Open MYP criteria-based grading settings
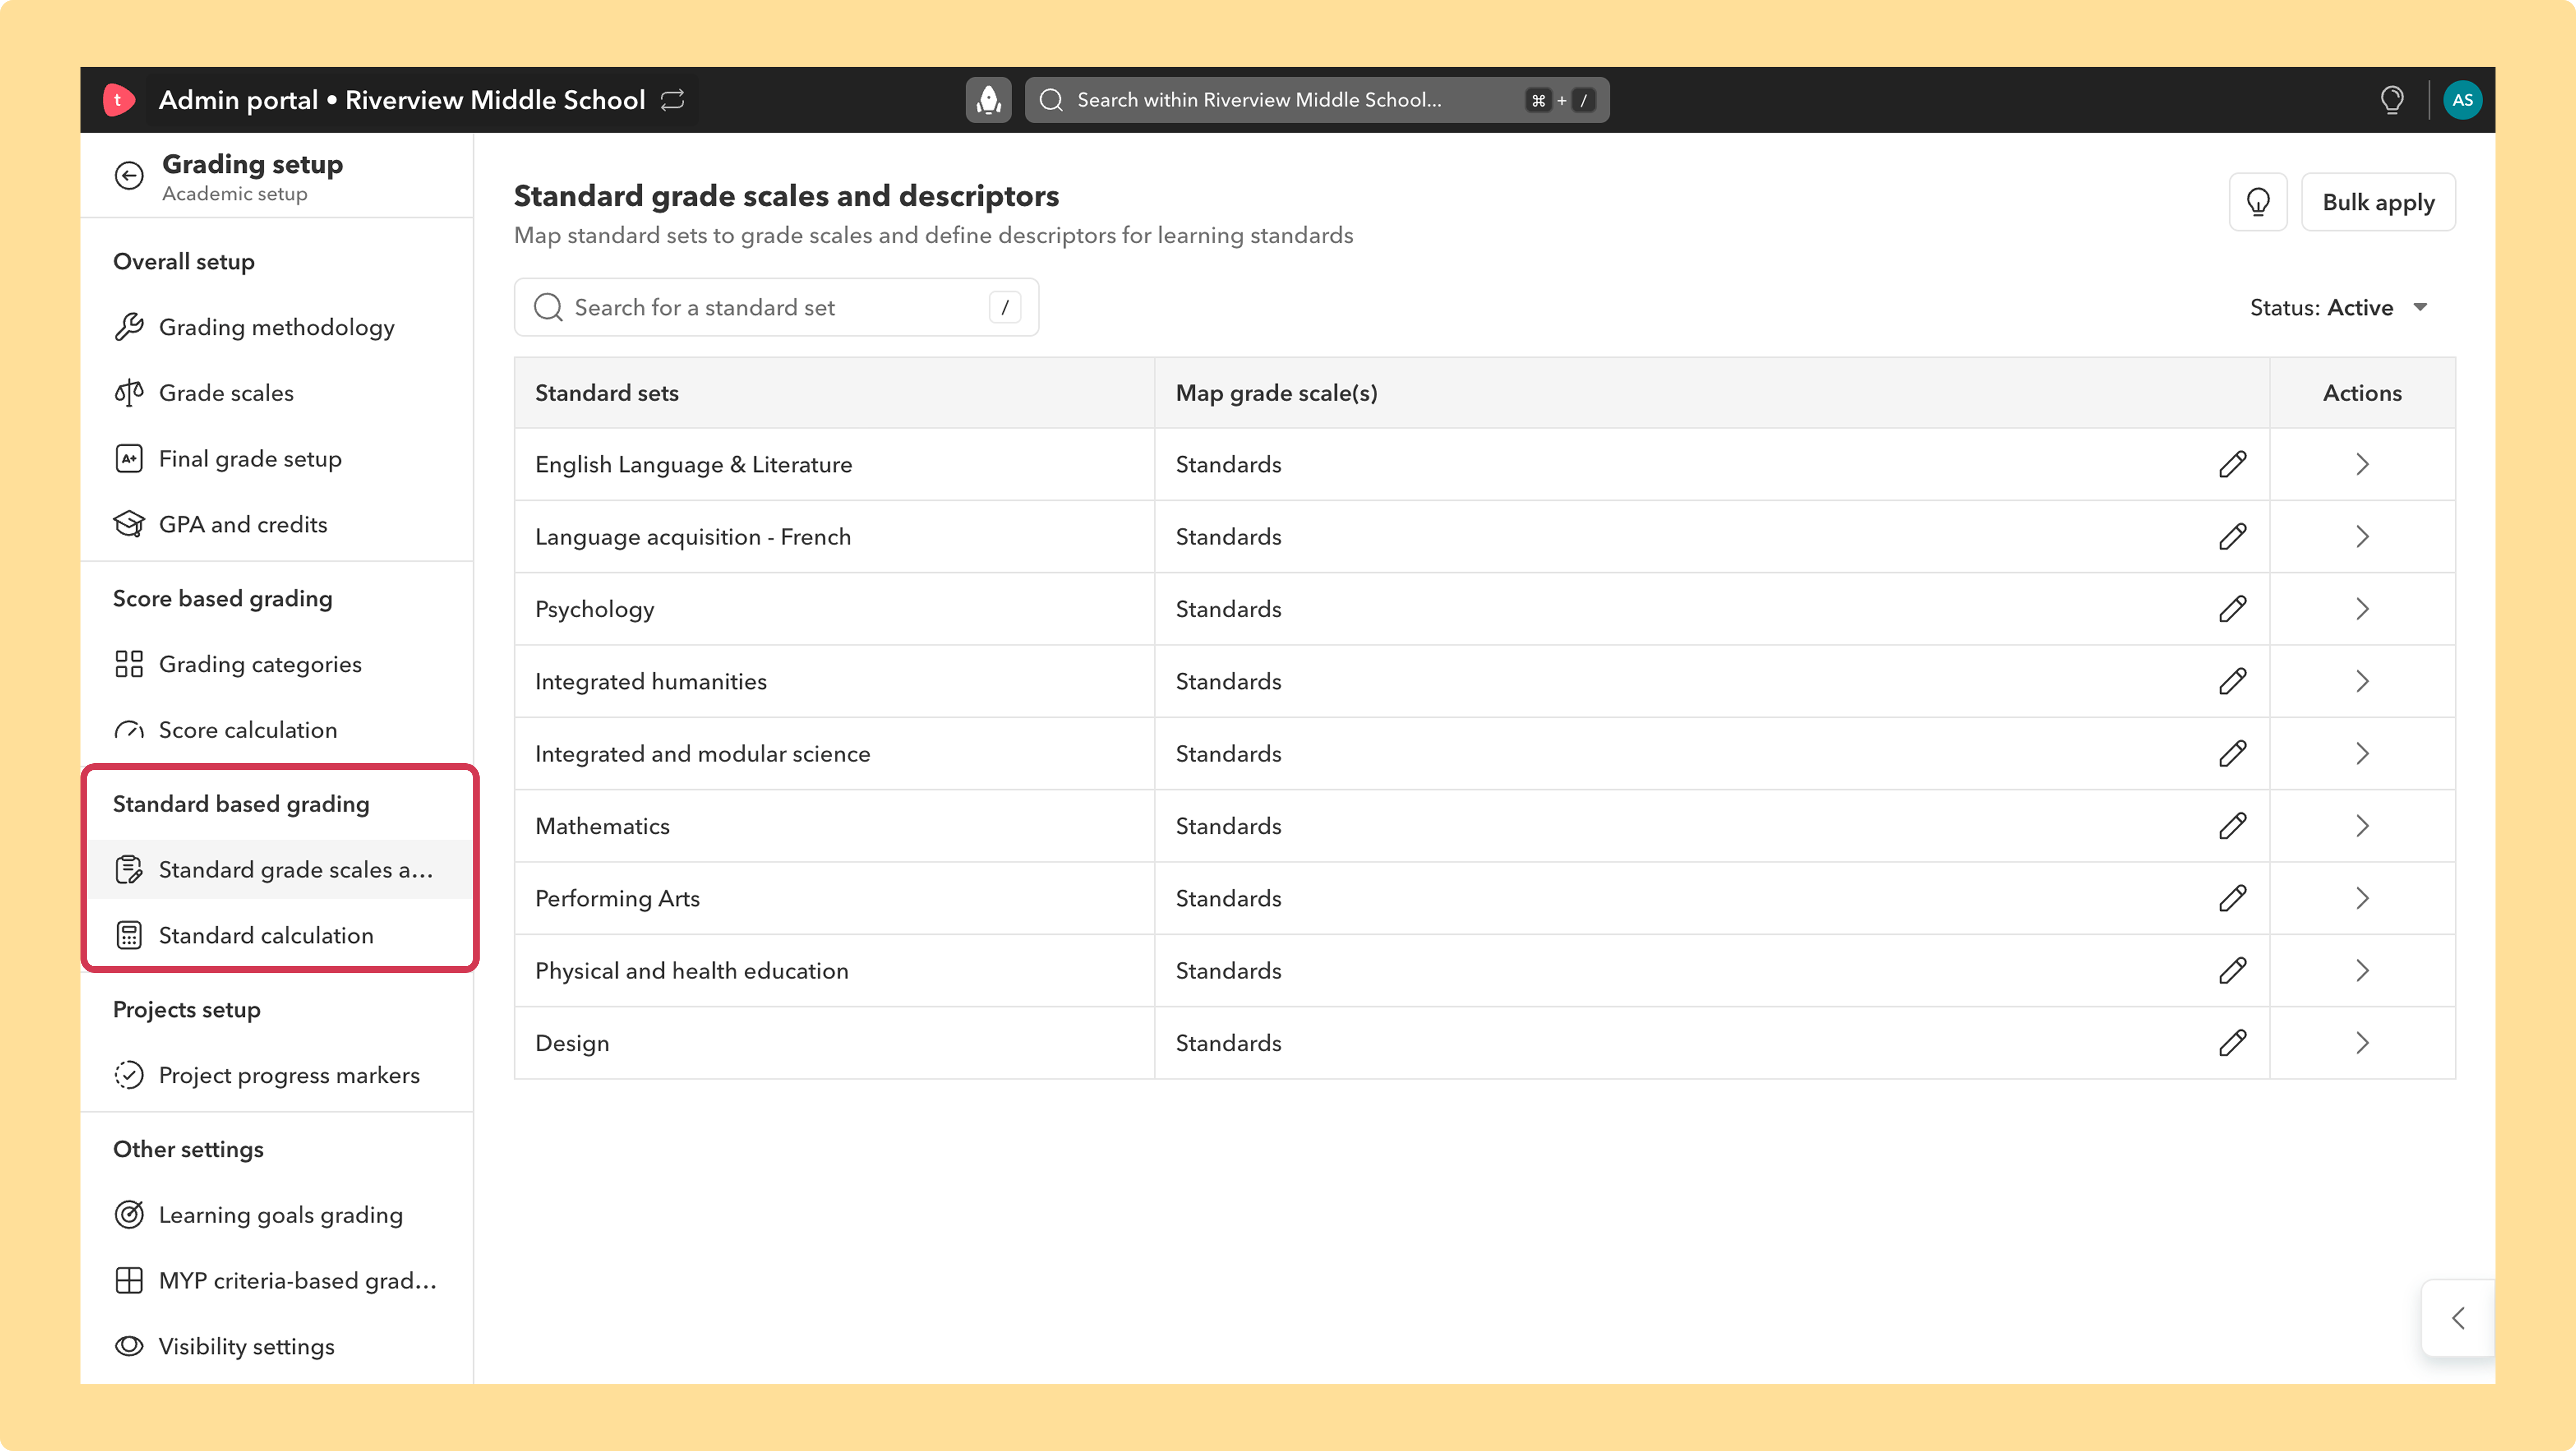The height and width of the screenshot is (1451, 2576). pyautogui.click(x=277, y=1282)
